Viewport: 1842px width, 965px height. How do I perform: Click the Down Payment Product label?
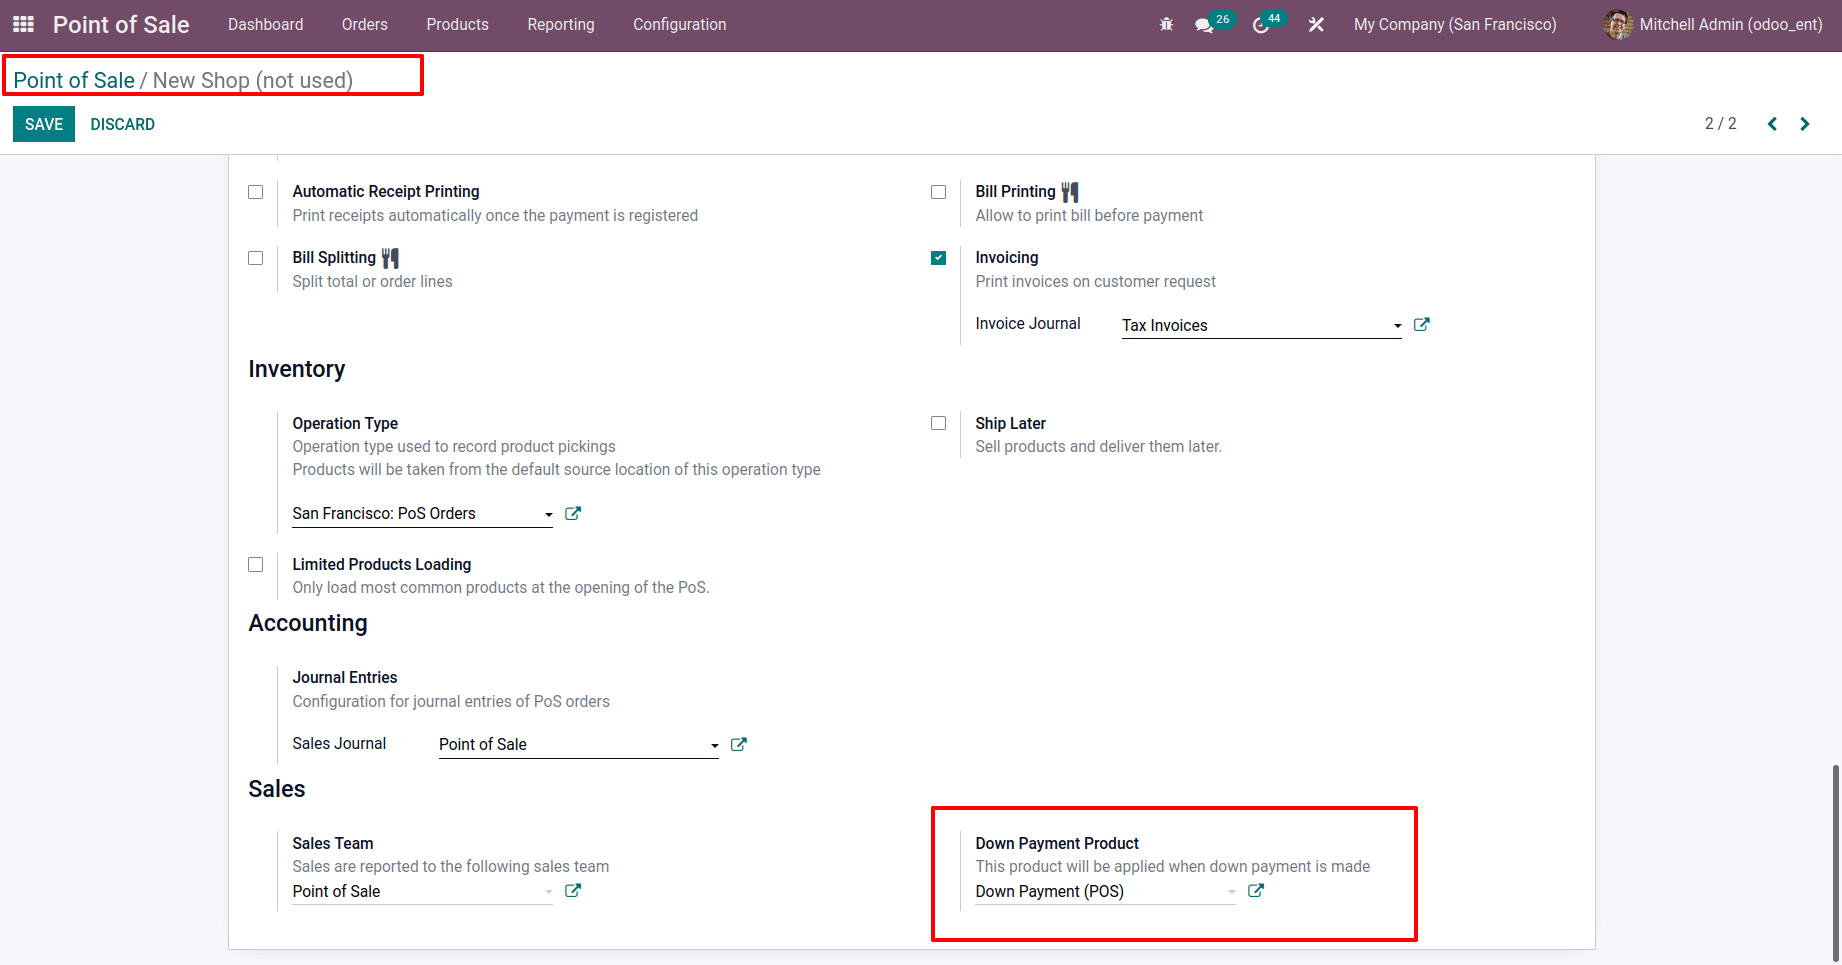tap(1057, 844)
